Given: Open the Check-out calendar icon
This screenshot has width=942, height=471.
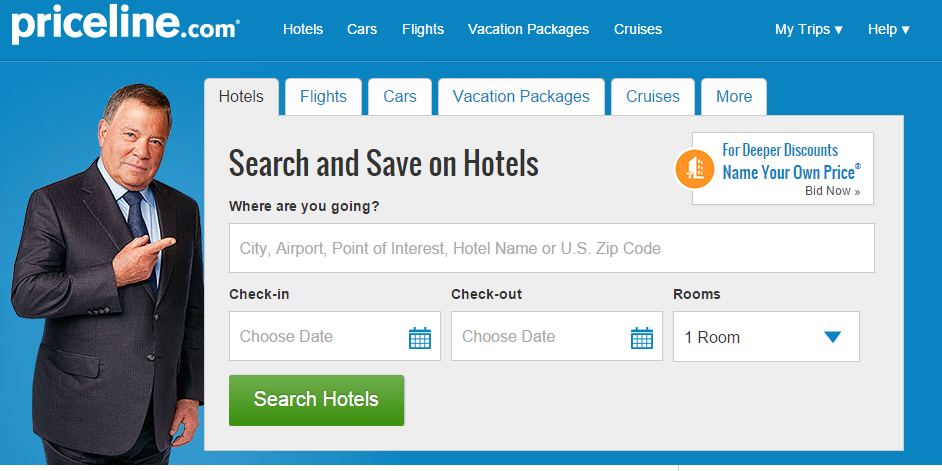Looking at the screenshot, I should [x=642, y=338].
